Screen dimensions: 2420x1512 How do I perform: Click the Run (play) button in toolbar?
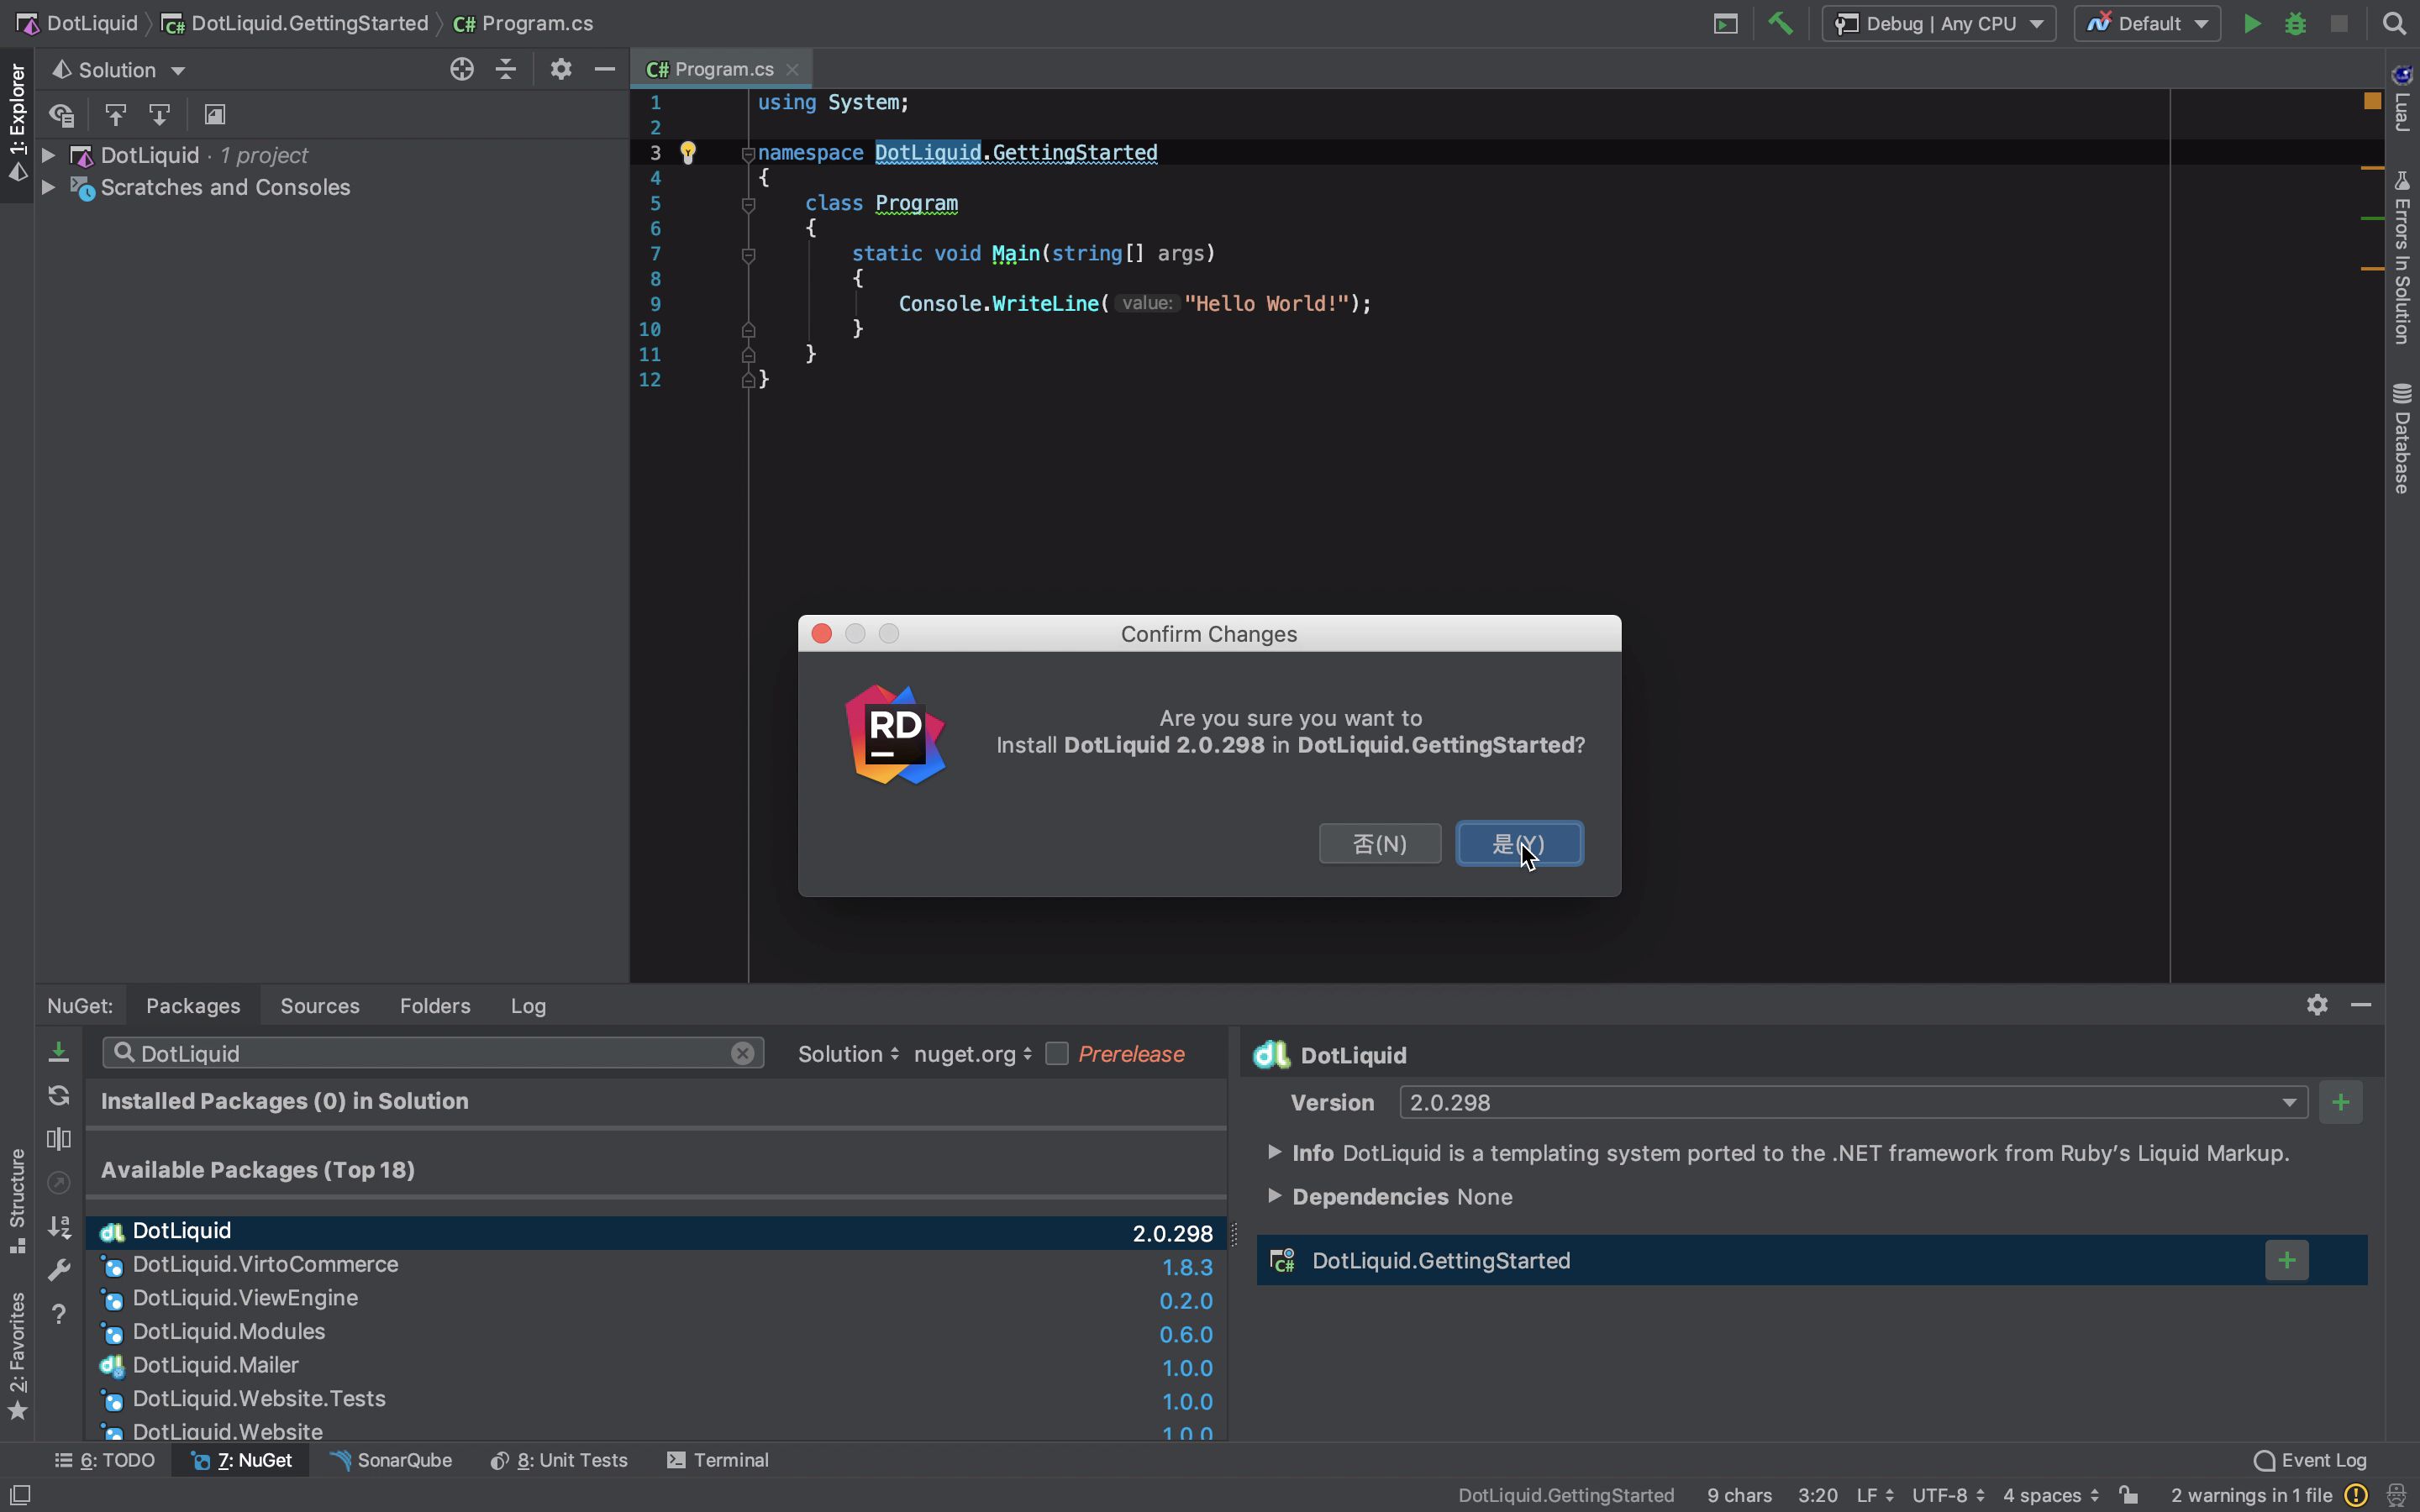(2251, 24)
